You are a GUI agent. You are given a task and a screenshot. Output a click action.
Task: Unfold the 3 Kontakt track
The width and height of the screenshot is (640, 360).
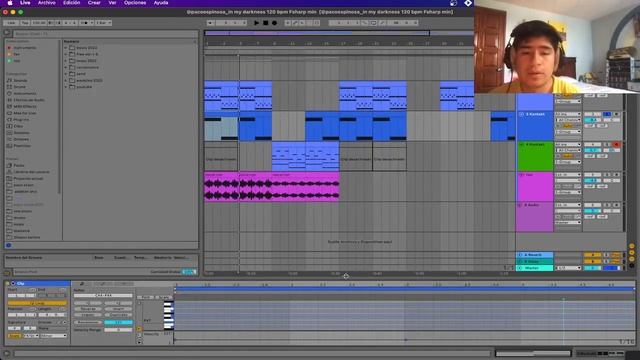[x=521, y=114]
